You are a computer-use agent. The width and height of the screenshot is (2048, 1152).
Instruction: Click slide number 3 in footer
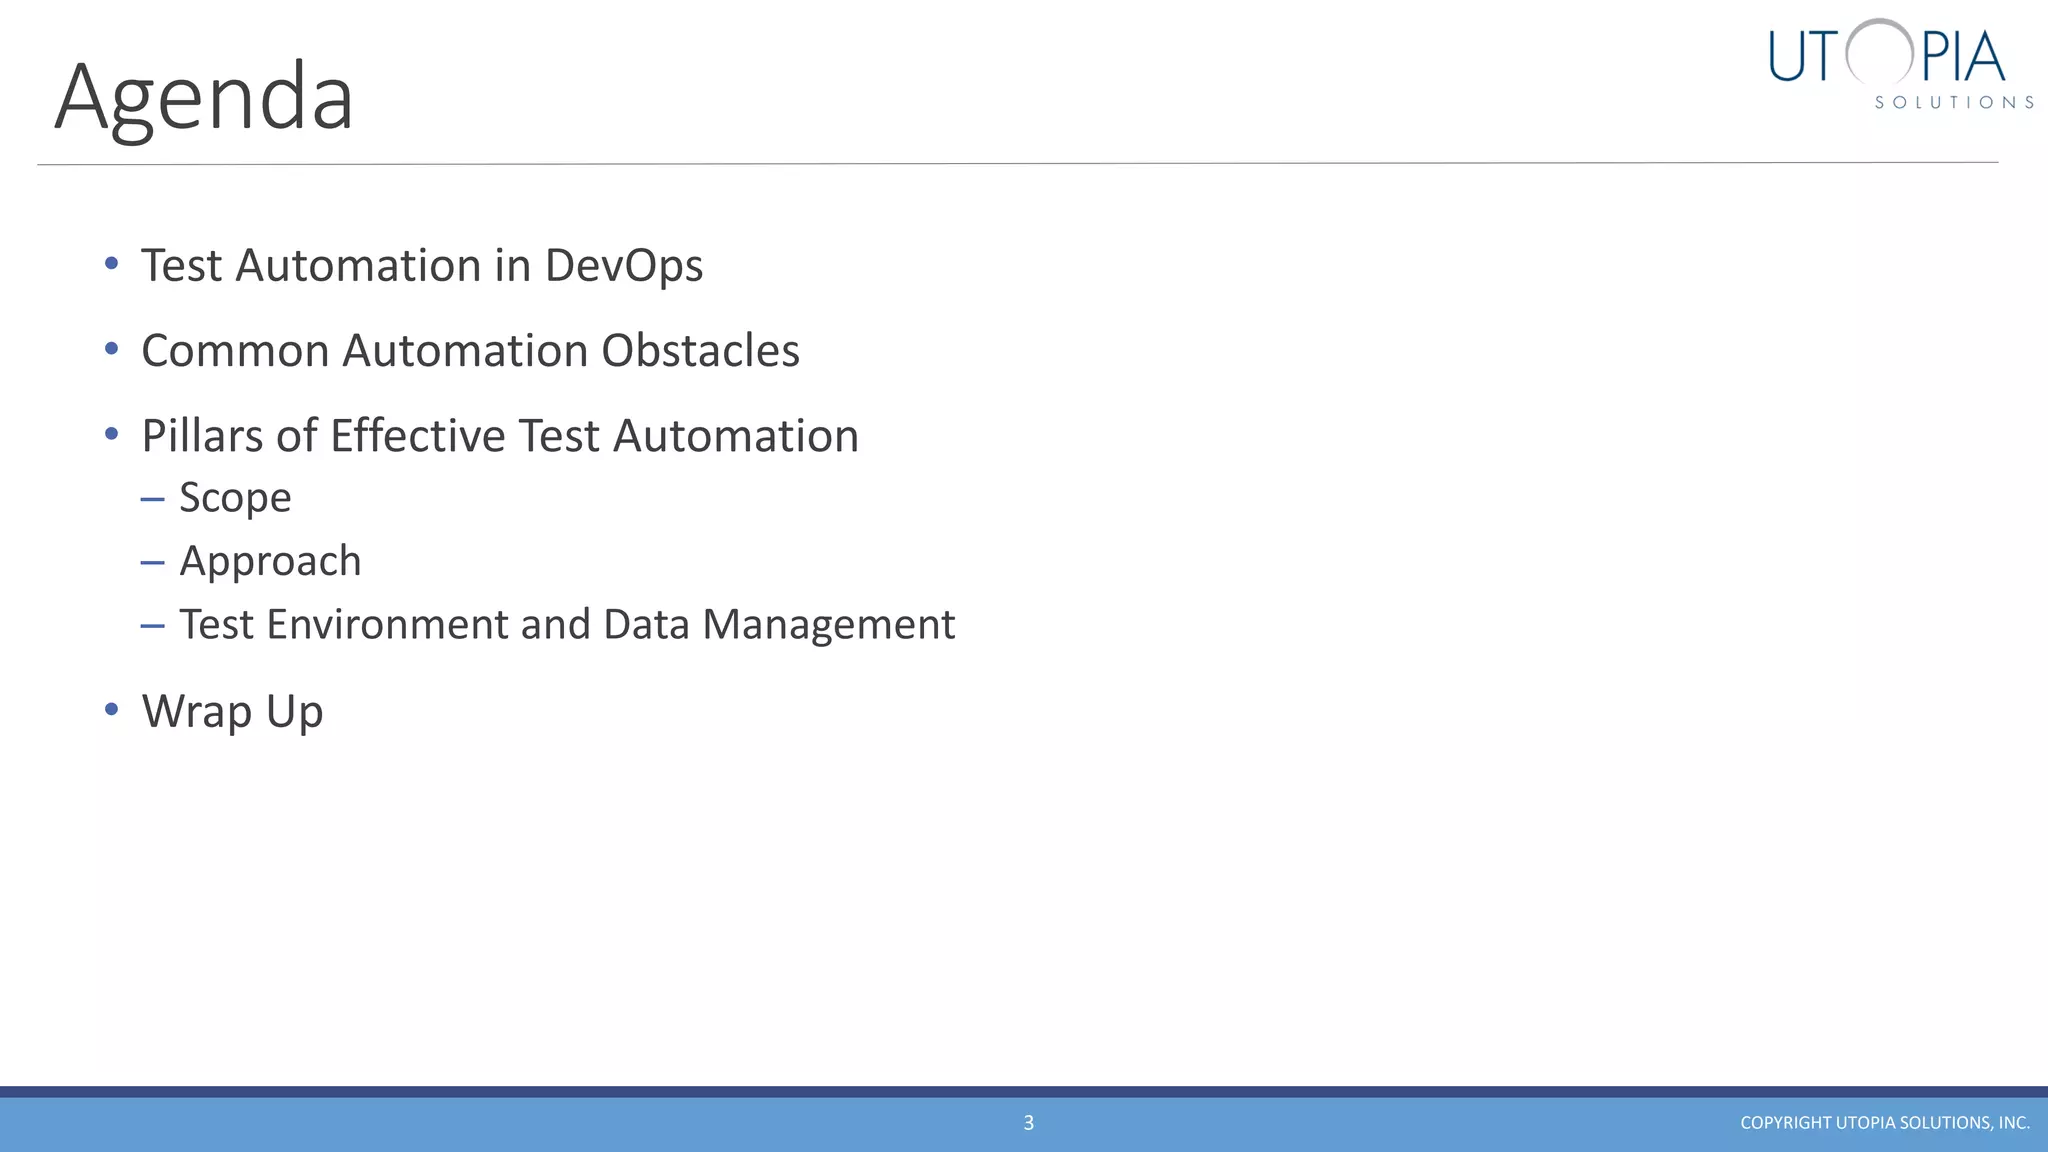pos(1028,1123)
